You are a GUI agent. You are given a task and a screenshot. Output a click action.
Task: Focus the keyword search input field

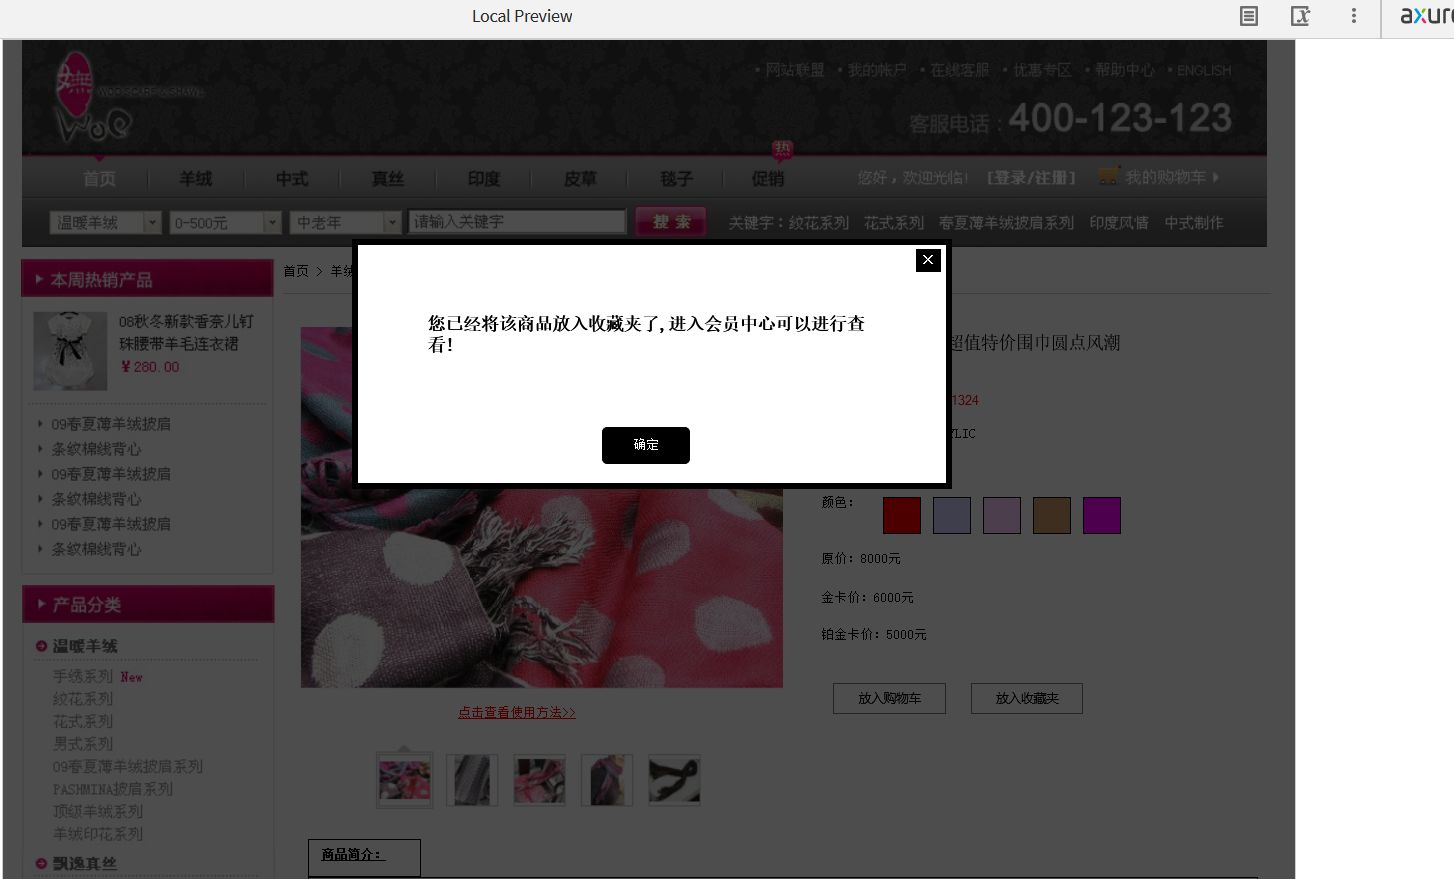(x=517, y=221)
